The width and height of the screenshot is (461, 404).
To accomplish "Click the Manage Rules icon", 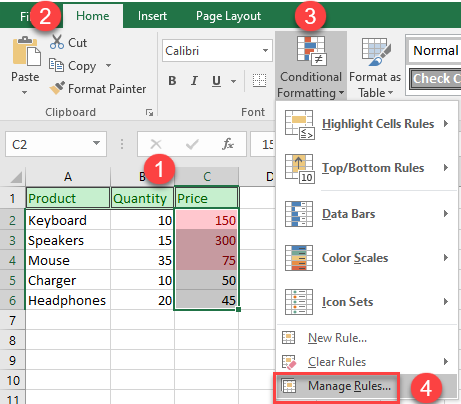I will (x=289, y=386).
